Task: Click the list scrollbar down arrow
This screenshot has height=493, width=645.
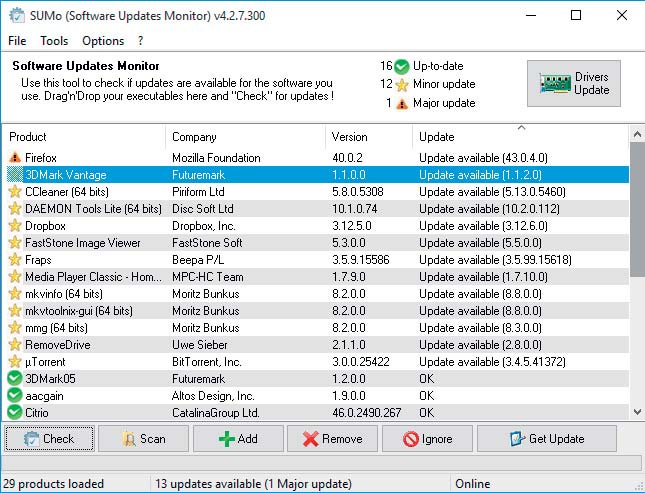Action: (x=637, y=412)
